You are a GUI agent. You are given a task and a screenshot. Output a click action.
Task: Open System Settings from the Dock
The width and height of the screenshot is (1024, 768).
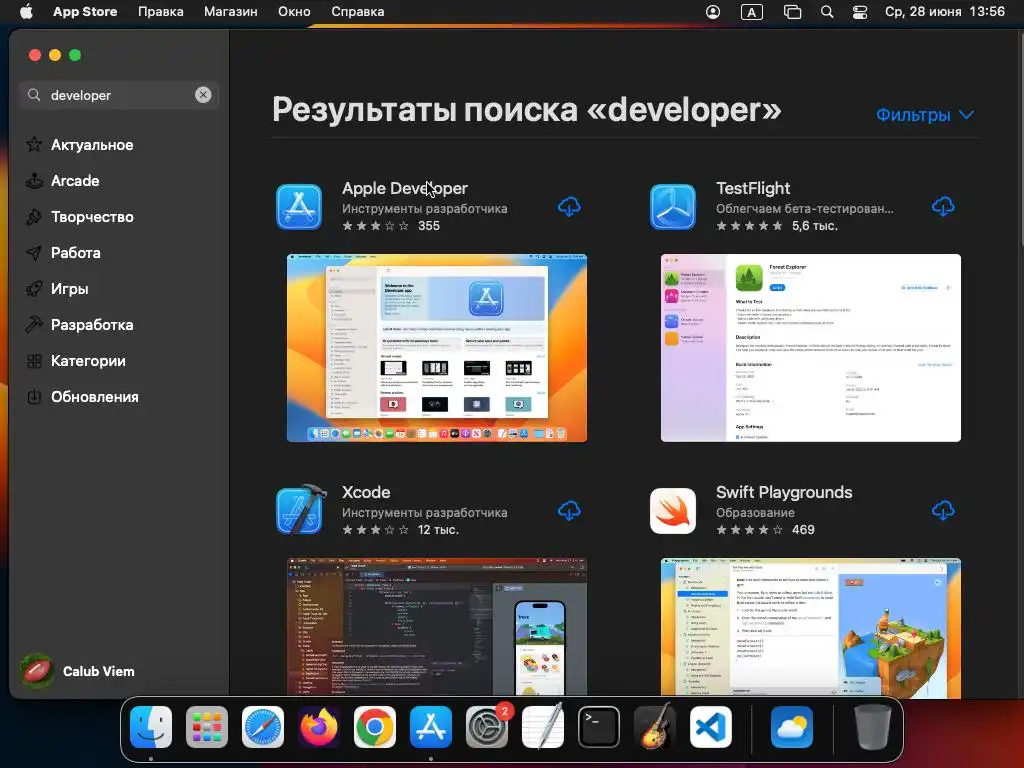487,727
